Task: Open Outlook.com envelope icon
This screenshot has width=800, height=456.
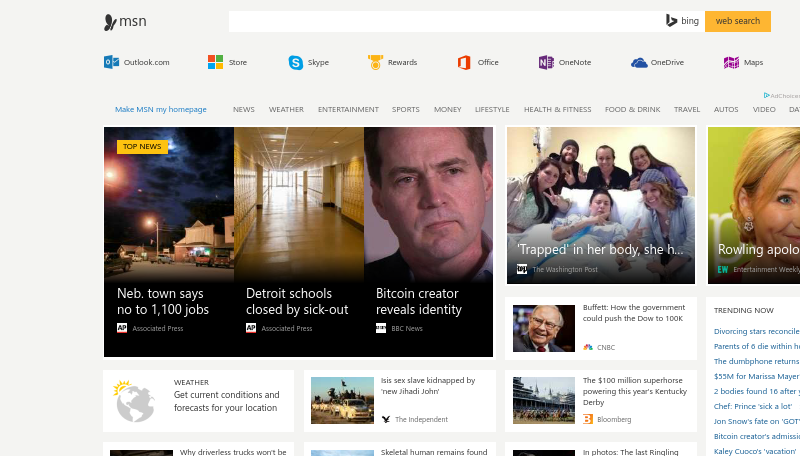Action: click(111, 62)
